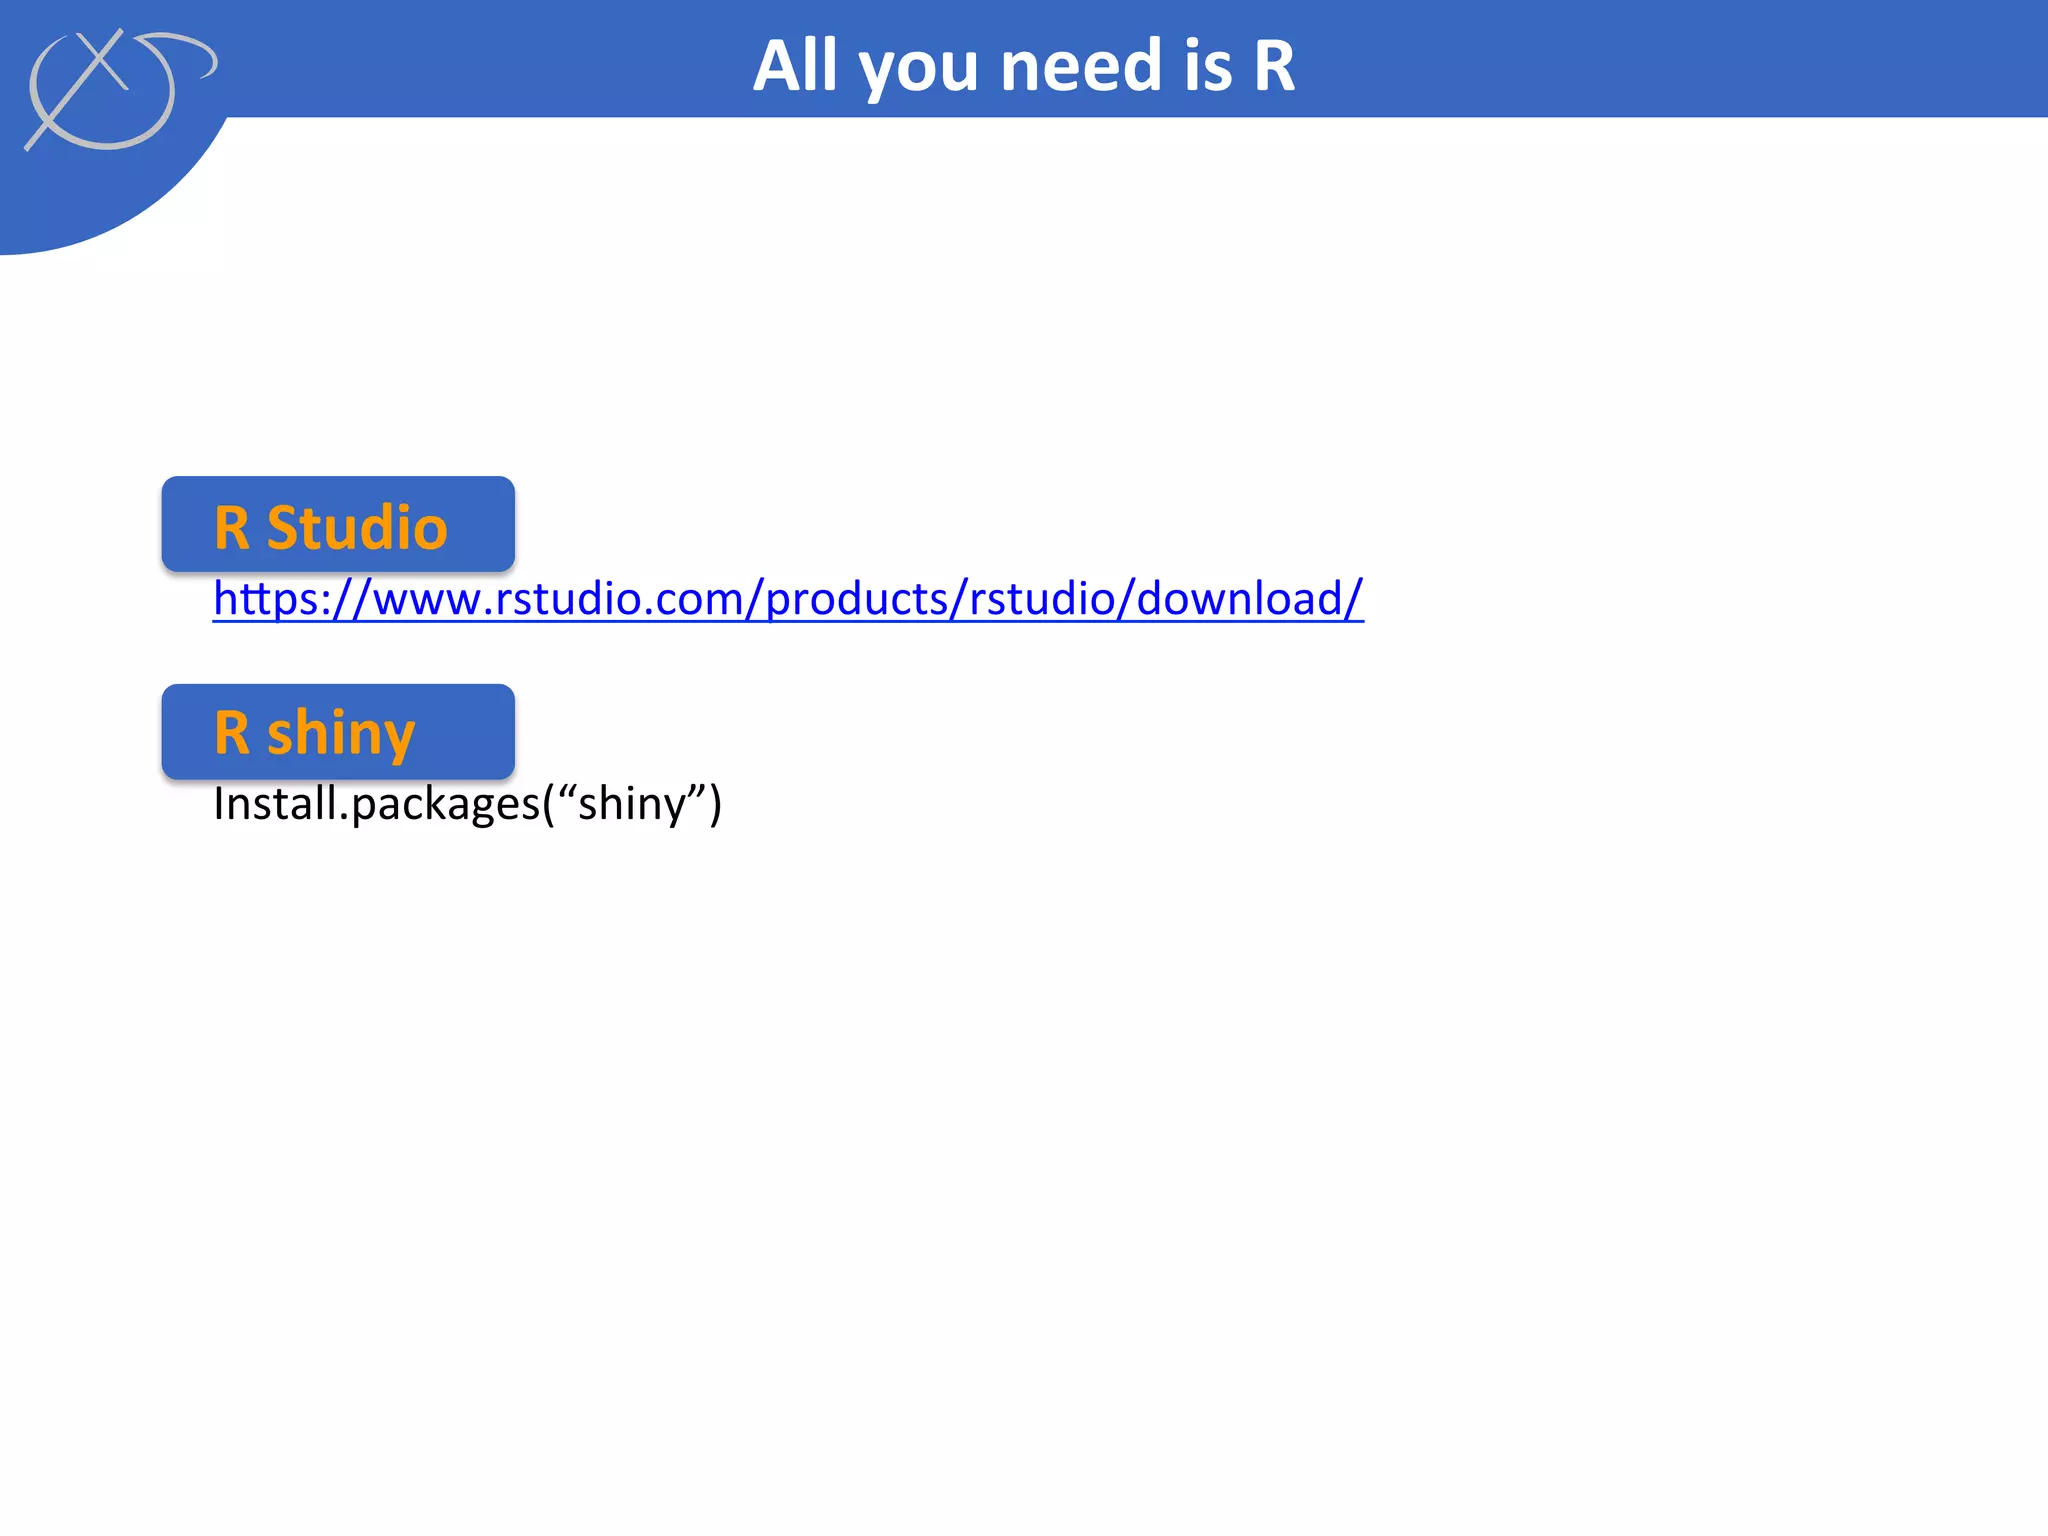Click the word 'need' in the title
This screenshot has height=1536, width=2048.
point(1082,66)
